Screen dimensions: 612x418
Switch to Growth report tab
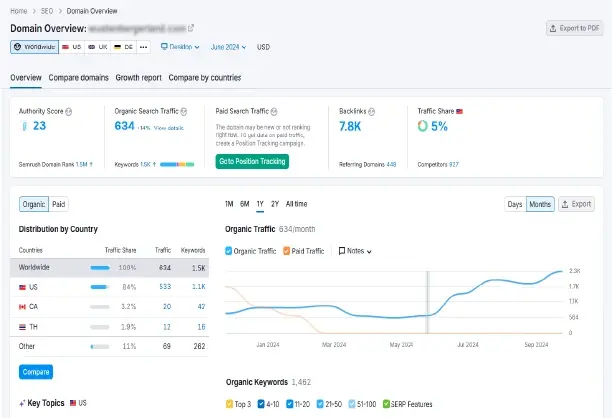139,78
